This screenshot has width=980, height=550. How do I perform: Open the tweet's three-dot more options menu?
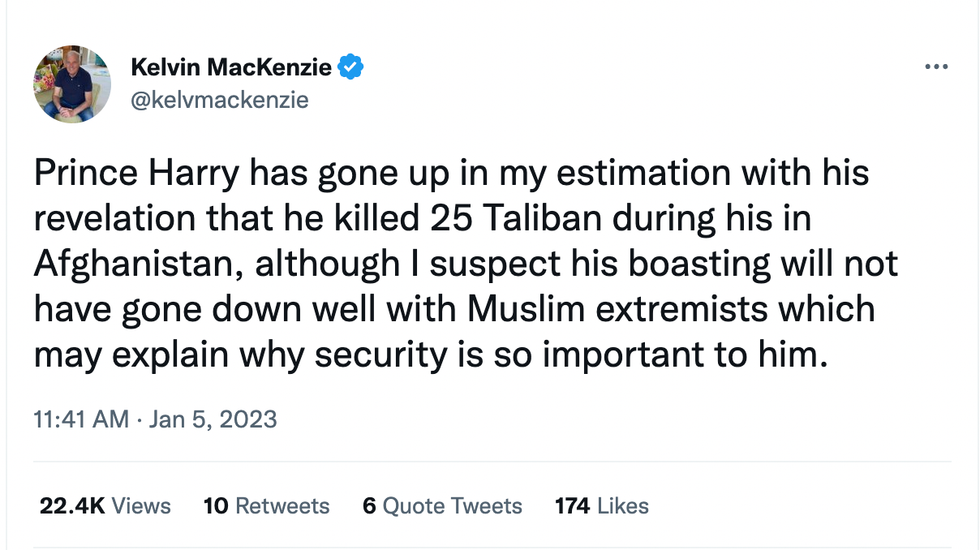(936, 67)
